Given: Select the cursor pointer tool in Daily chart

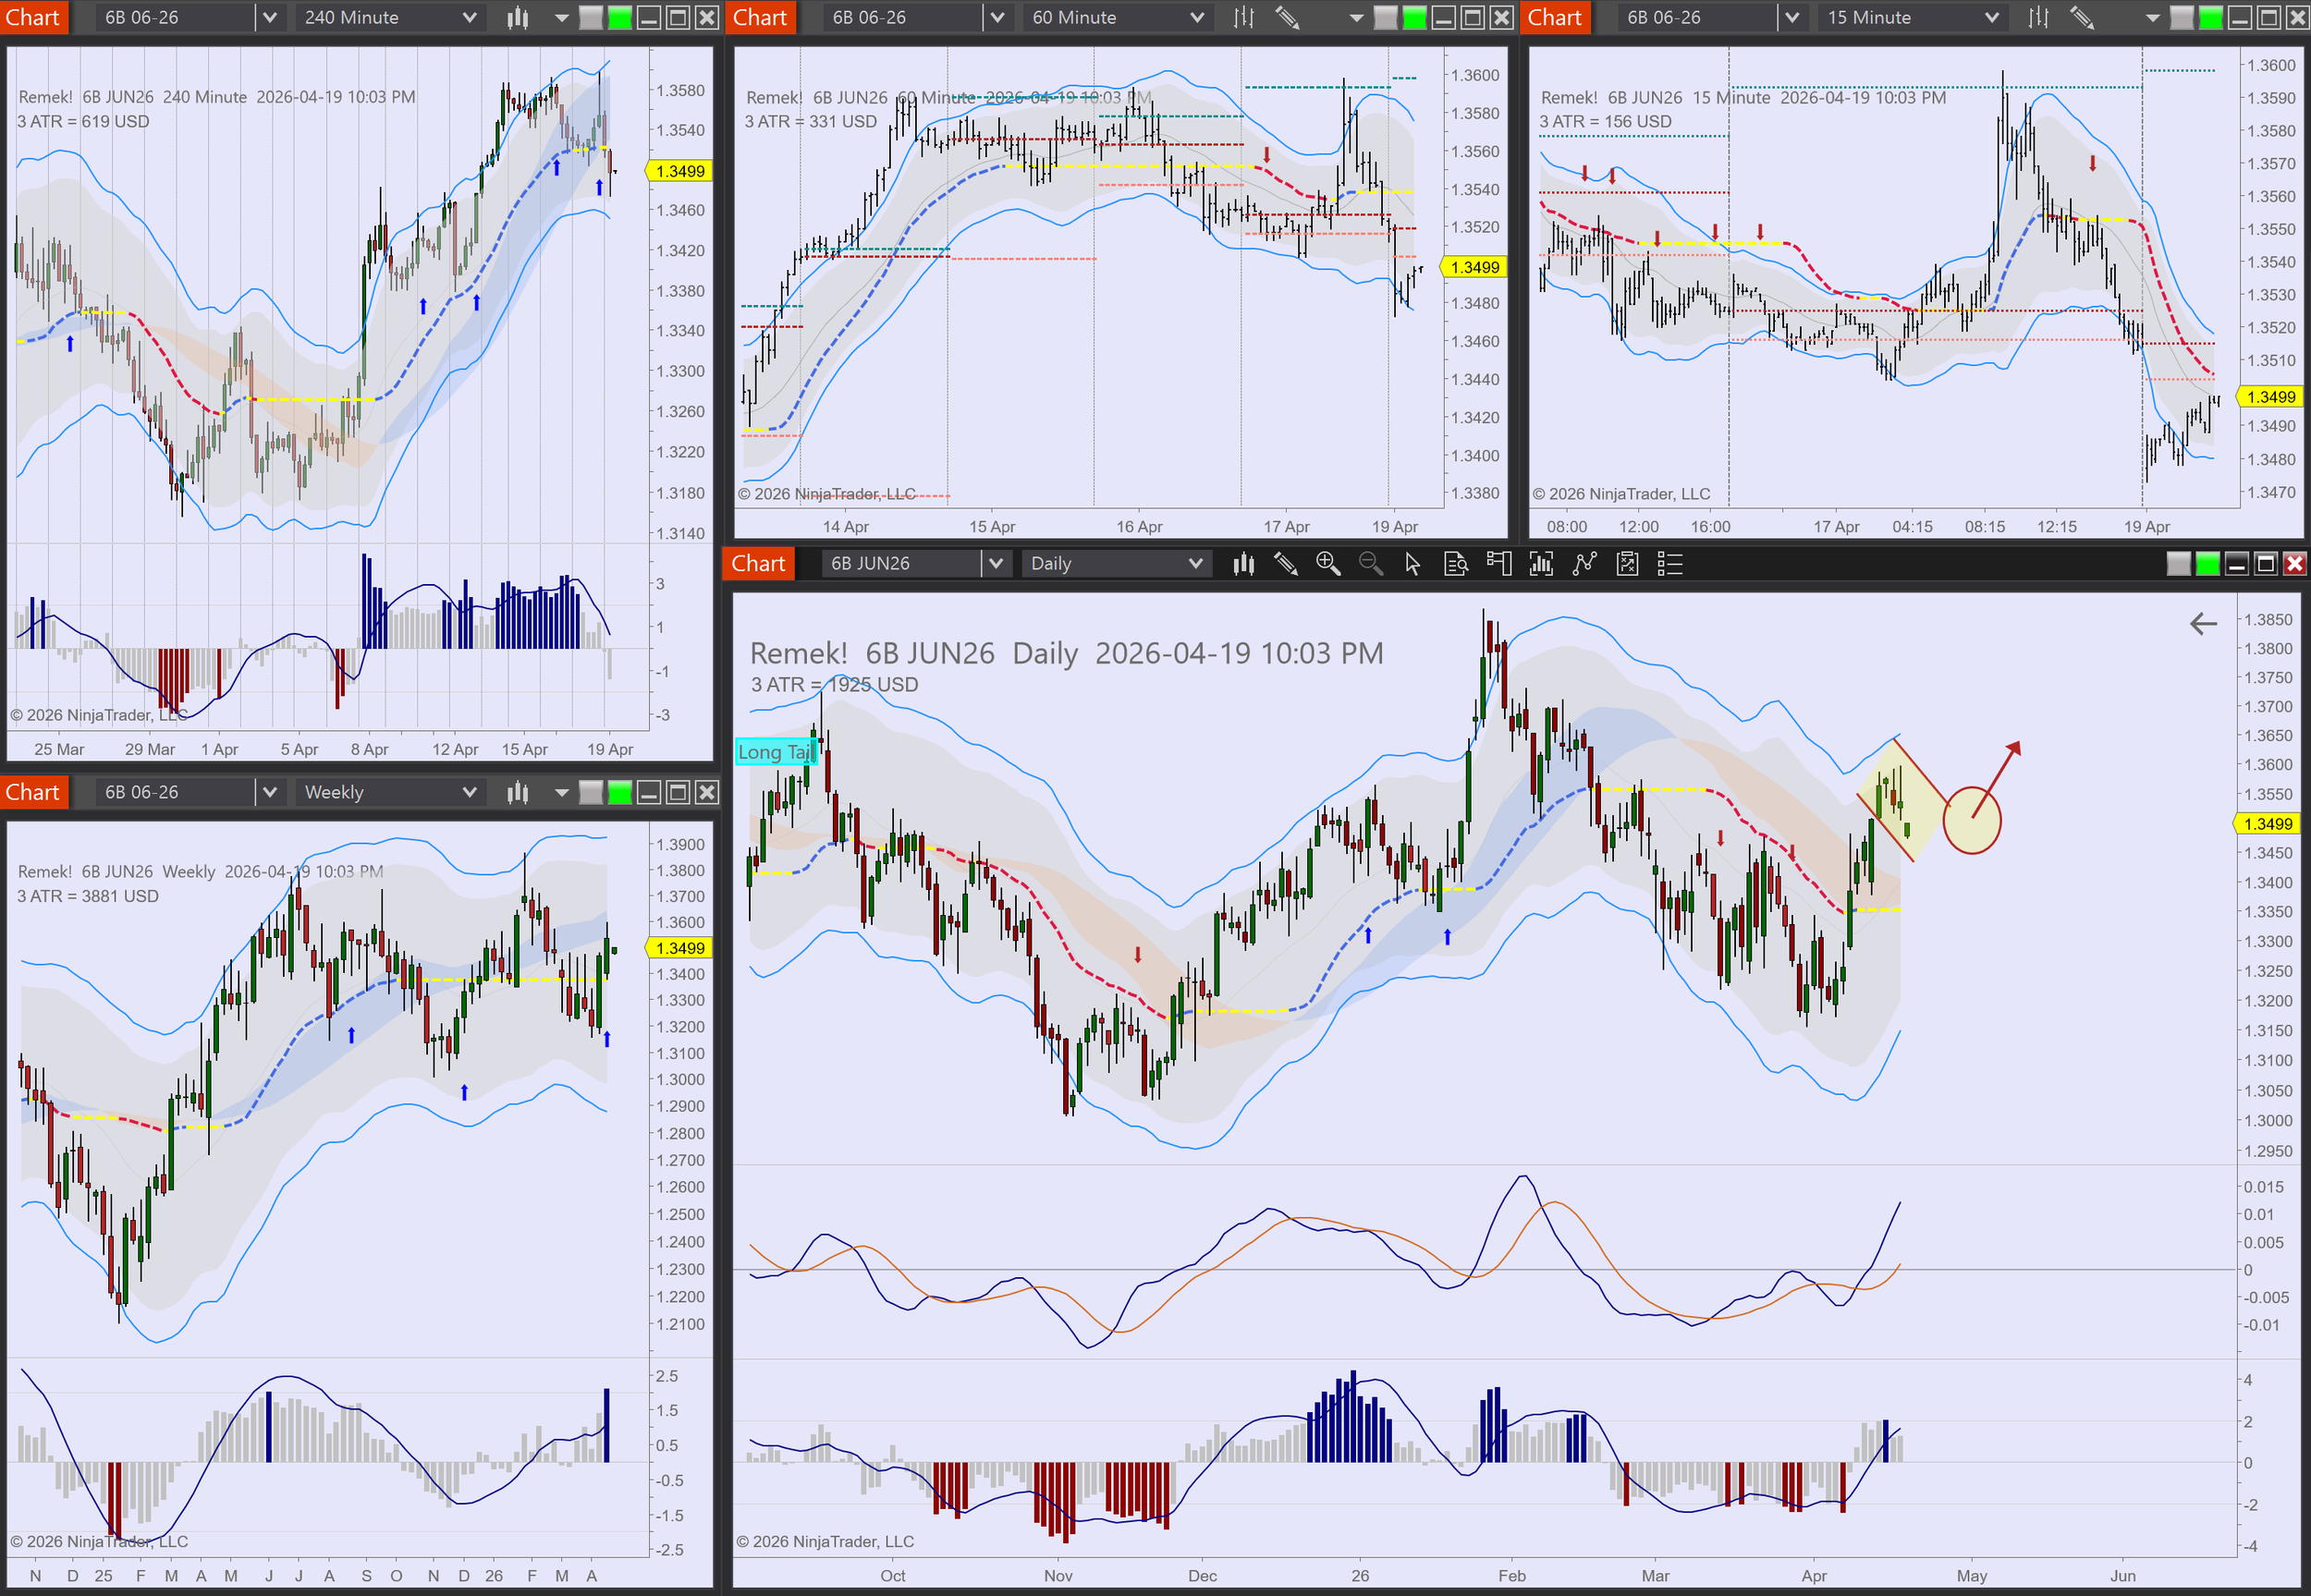Looking at the screenshot, I should click(1412, 564).
